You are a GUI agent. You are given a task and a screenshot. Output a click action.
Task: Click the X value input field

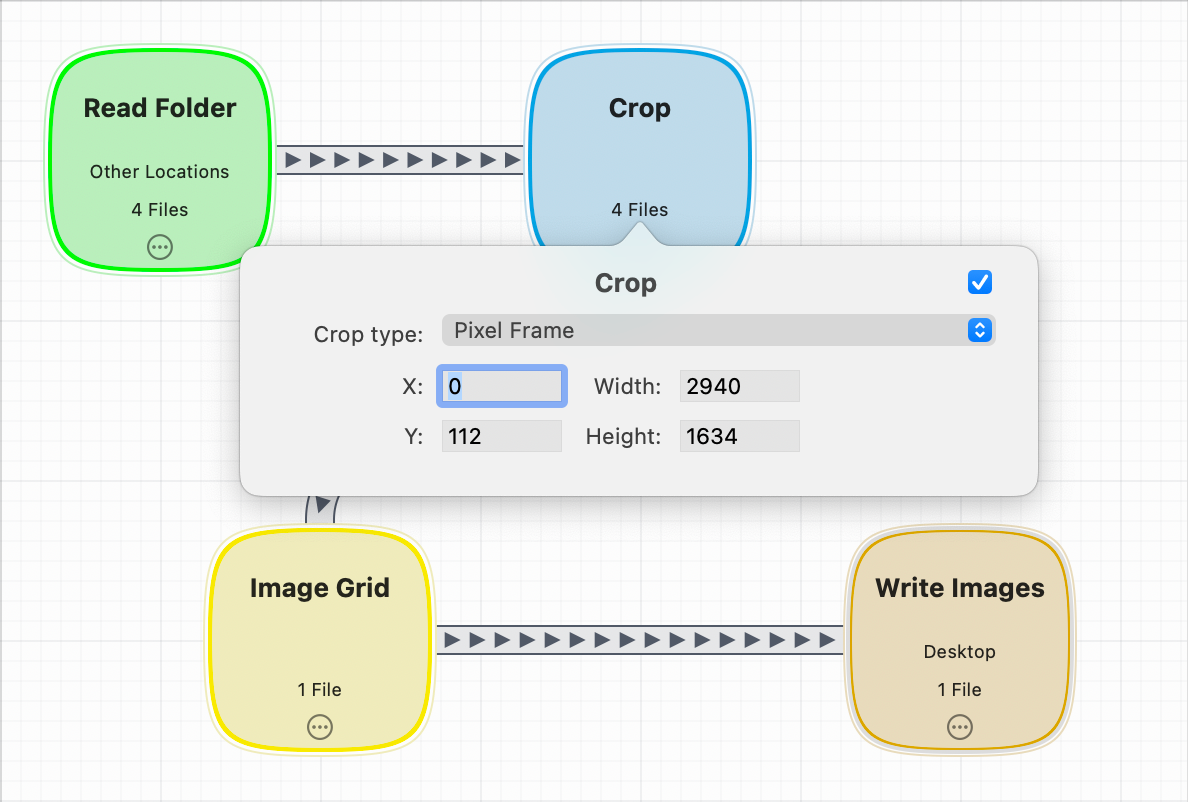tap(503, 386)
